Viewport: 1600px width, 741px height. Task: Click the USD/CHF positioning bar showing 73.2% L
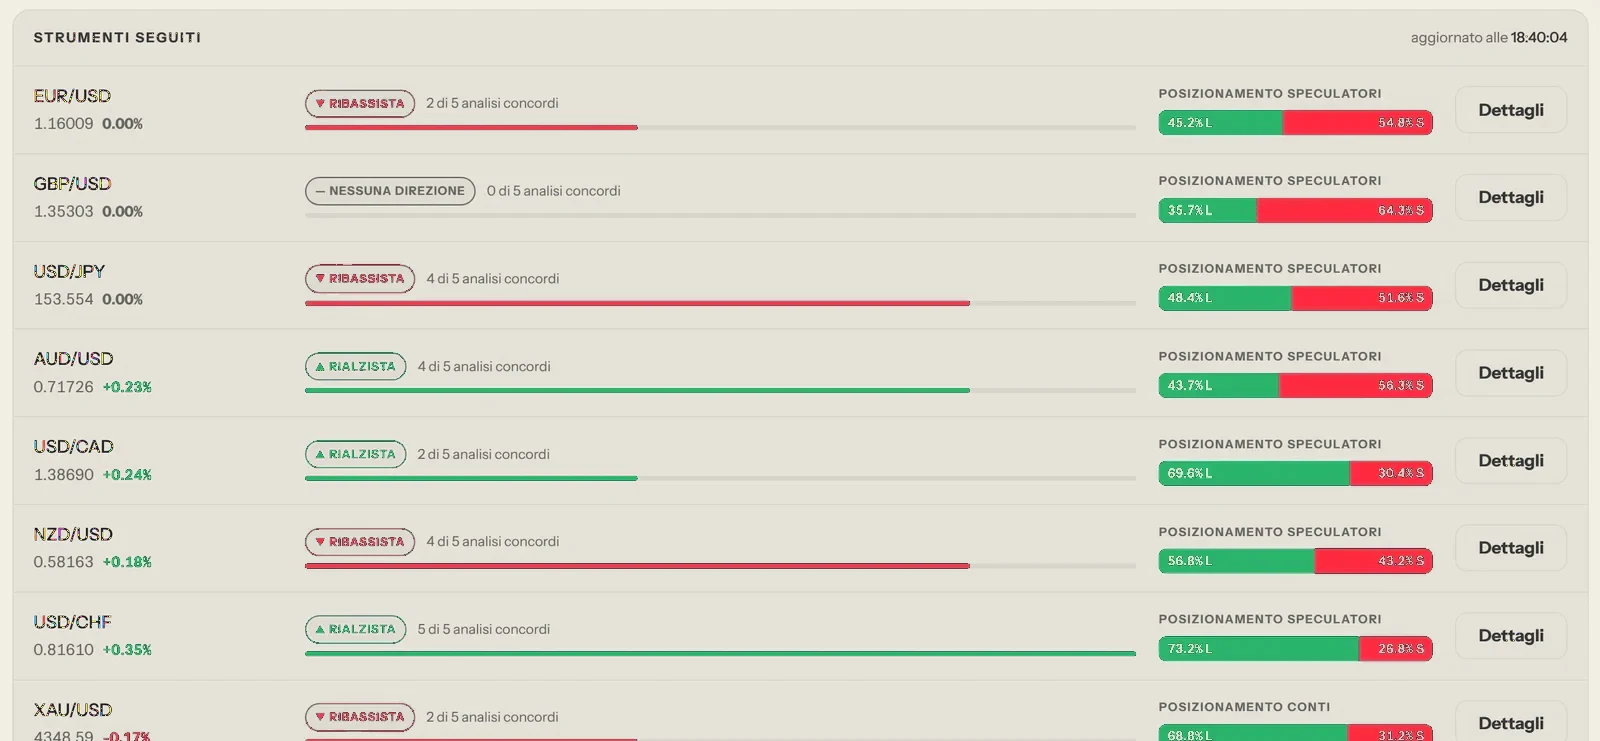pos(1295,648)
